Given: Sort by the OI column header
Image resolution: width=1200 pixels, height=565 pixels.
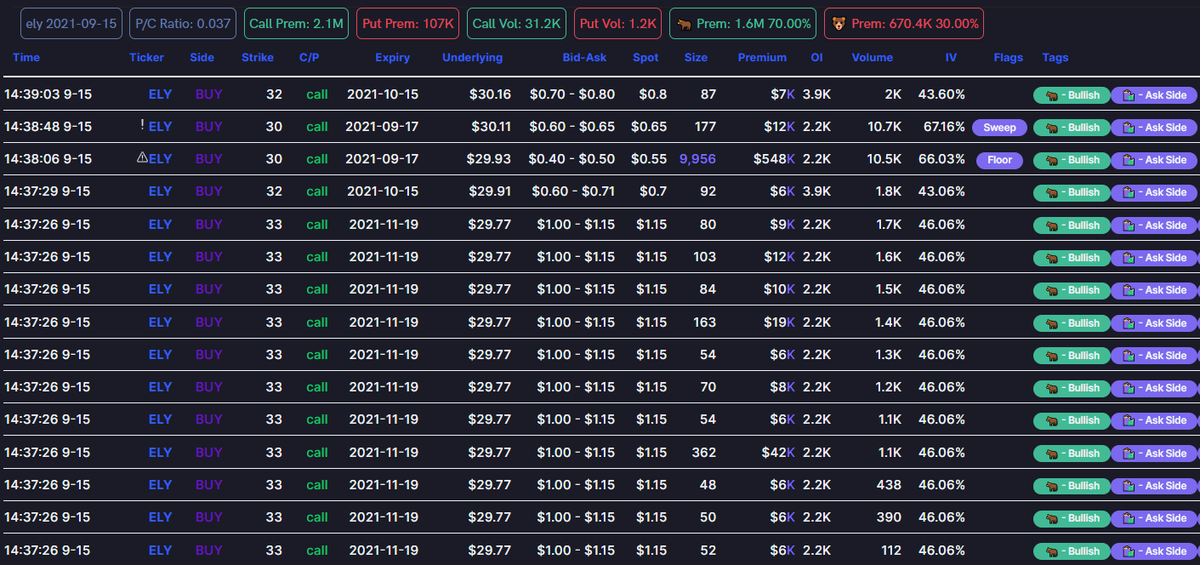Looking at the screenshot, I should (817, 58).
